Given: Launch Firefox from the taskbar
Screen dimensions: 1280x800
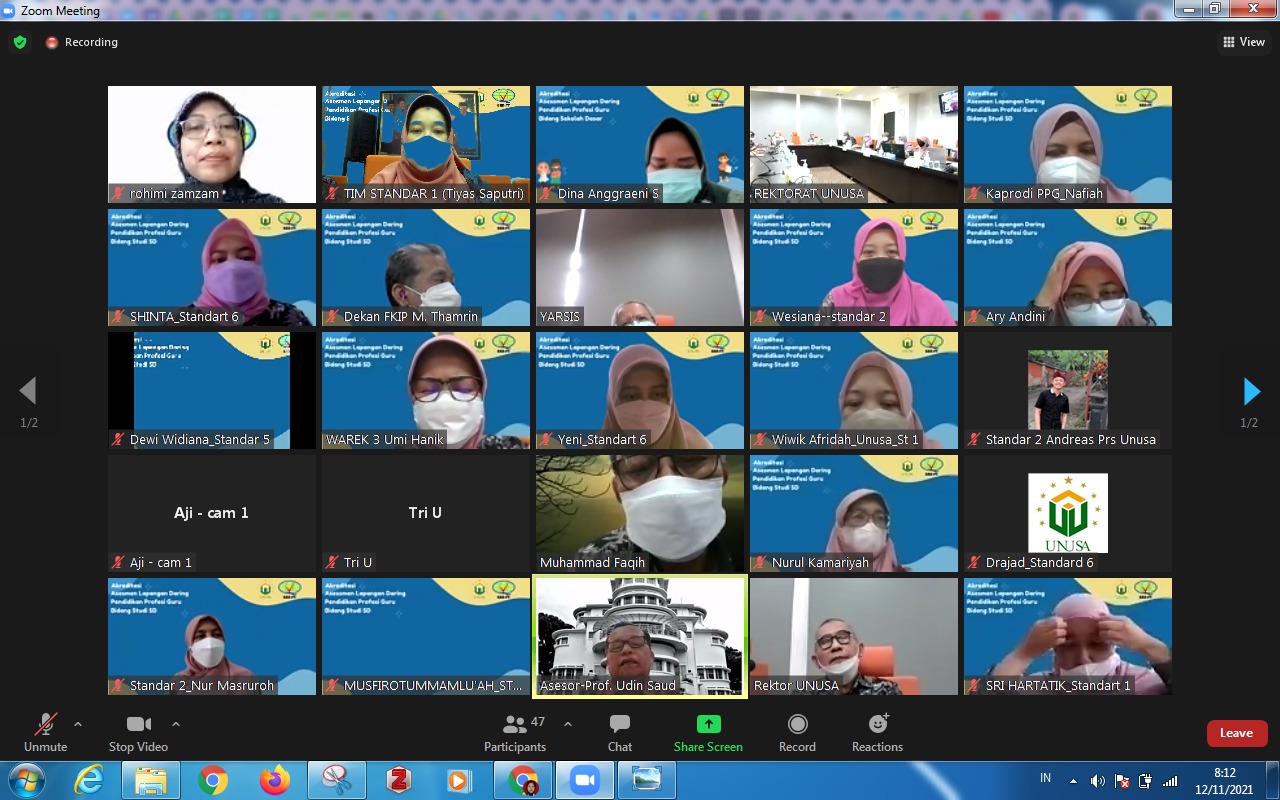Looking at the screenshot, I should tap(274, 780).
